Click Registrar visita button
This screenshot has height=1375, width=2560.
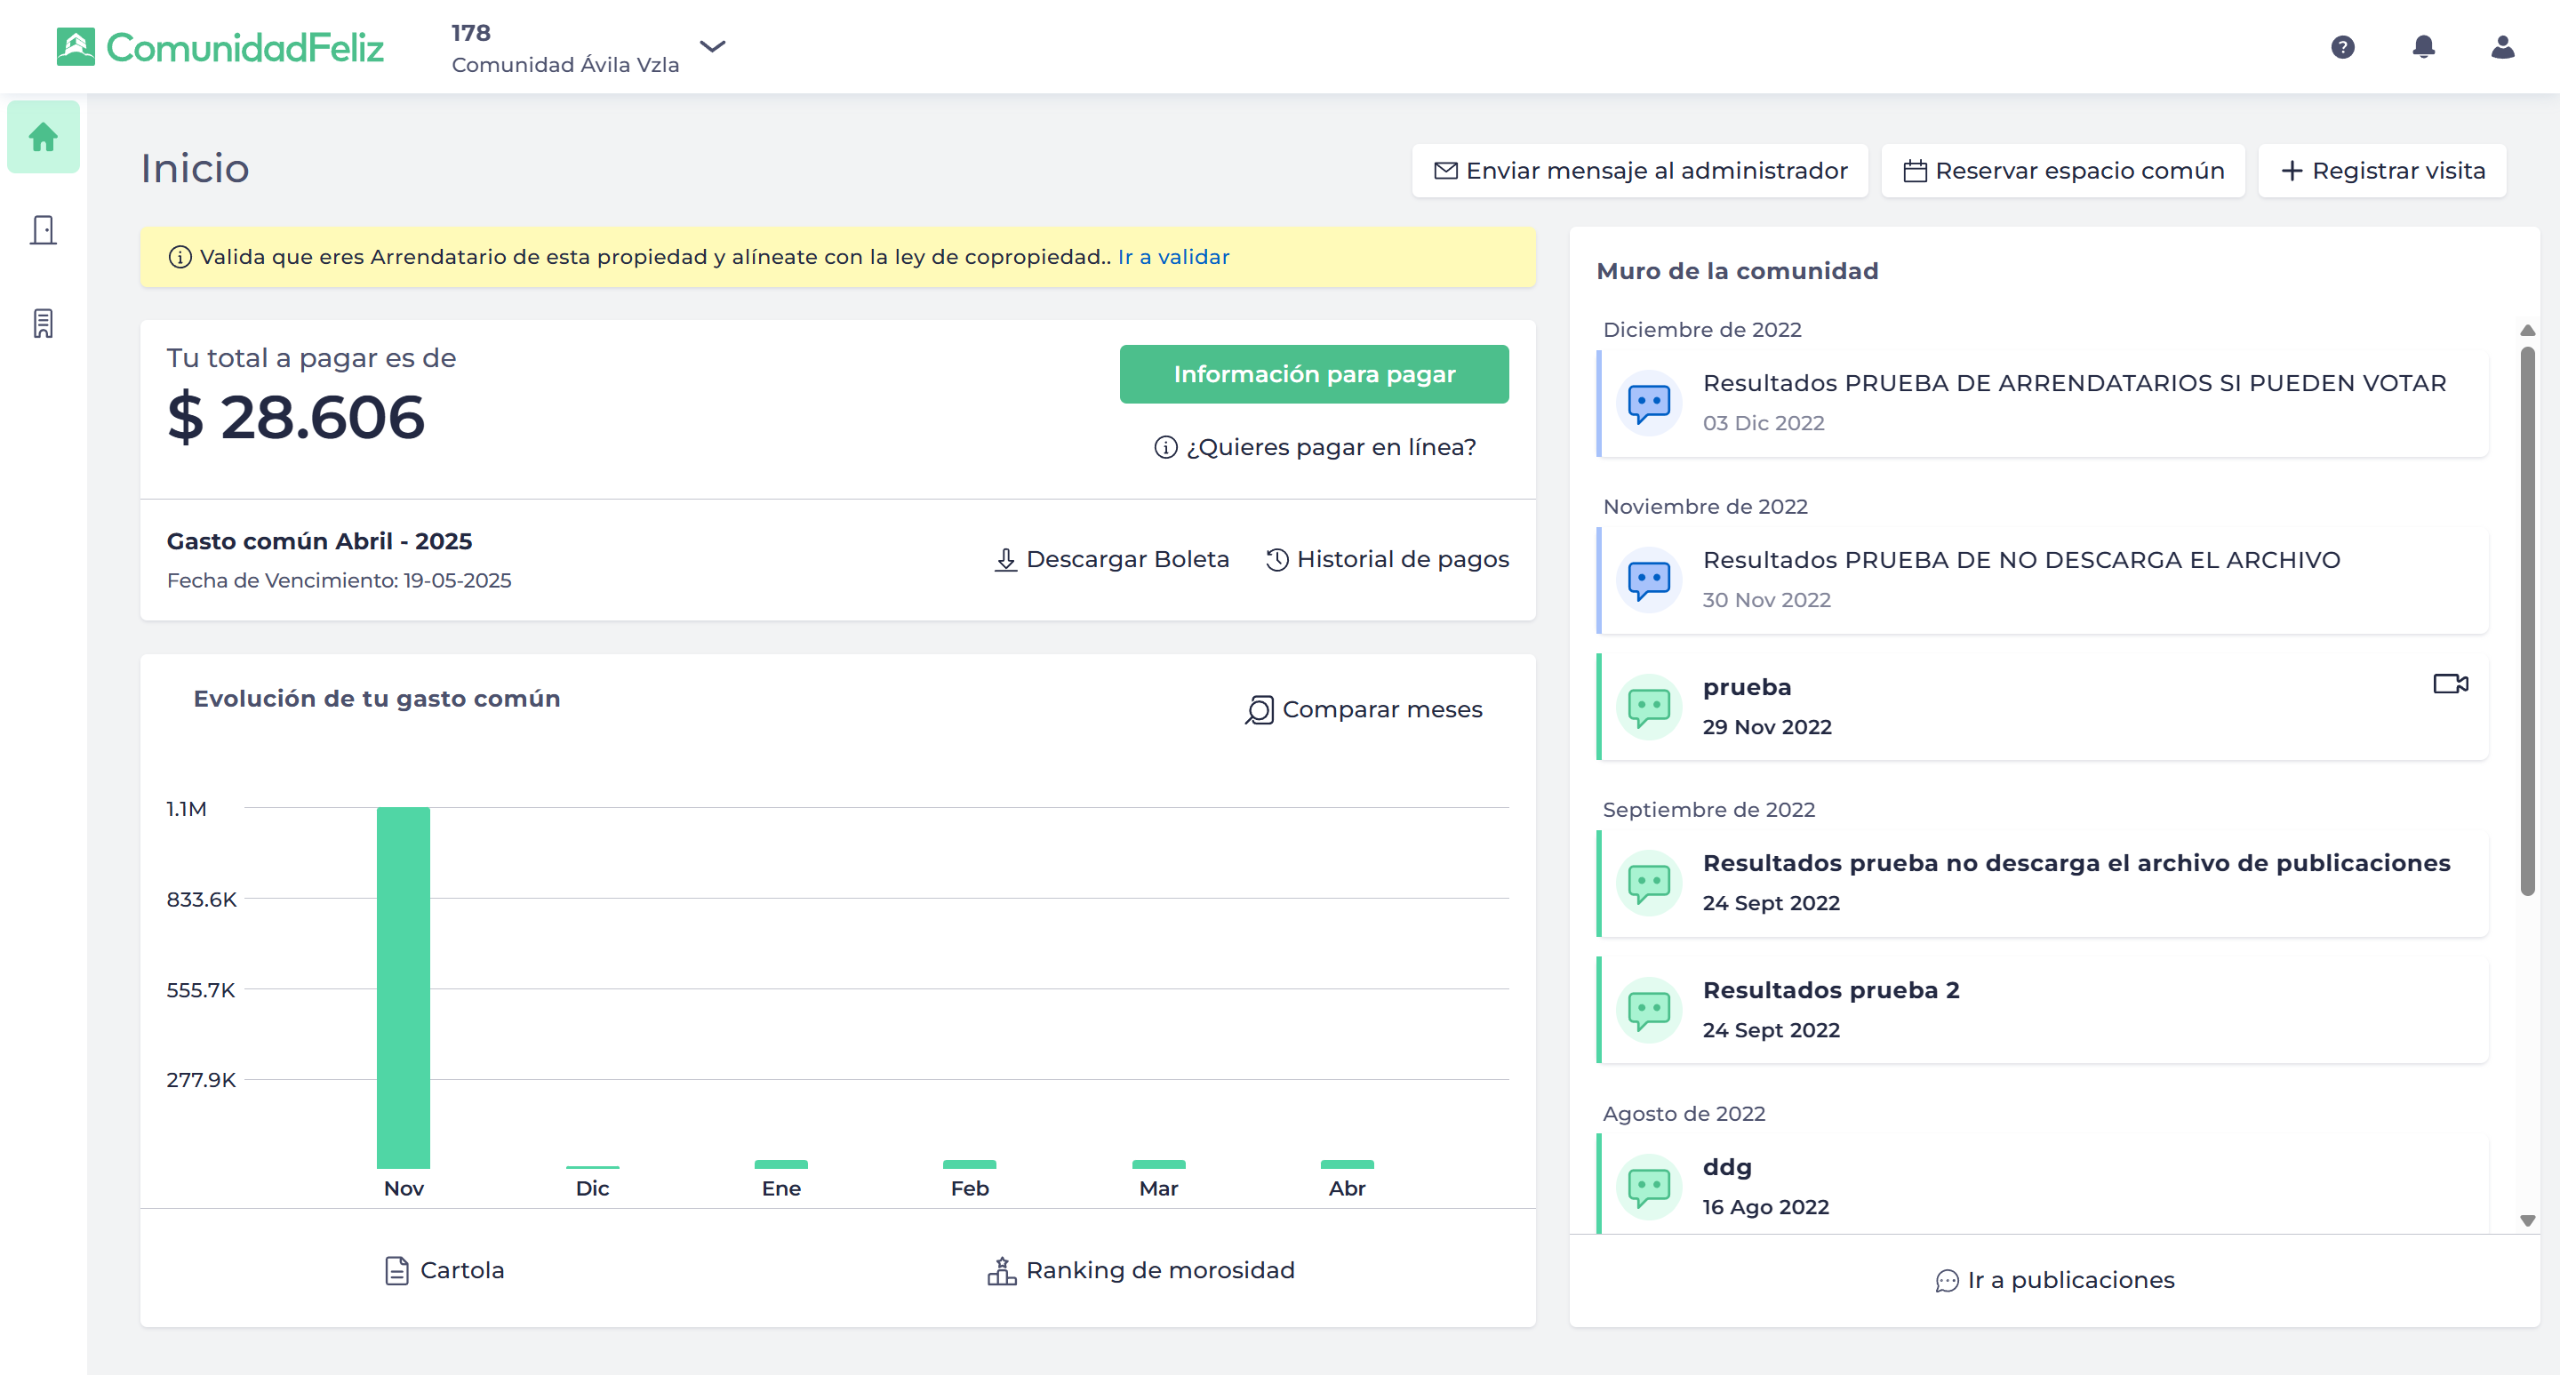(2382, 171)
